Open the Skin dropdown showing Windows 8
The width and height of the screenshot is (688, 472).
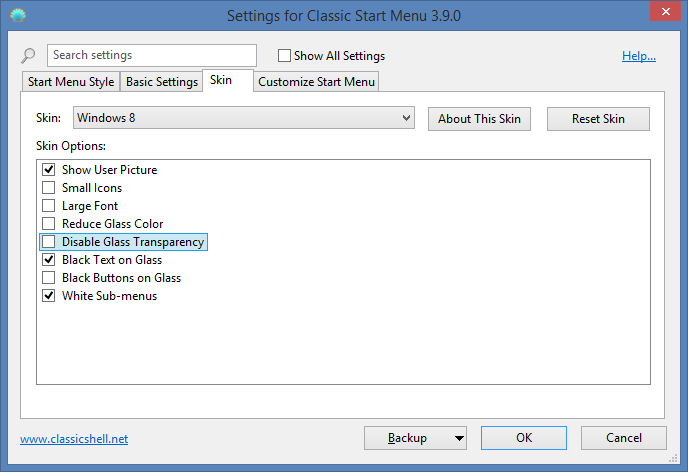(x=244, y=118)
